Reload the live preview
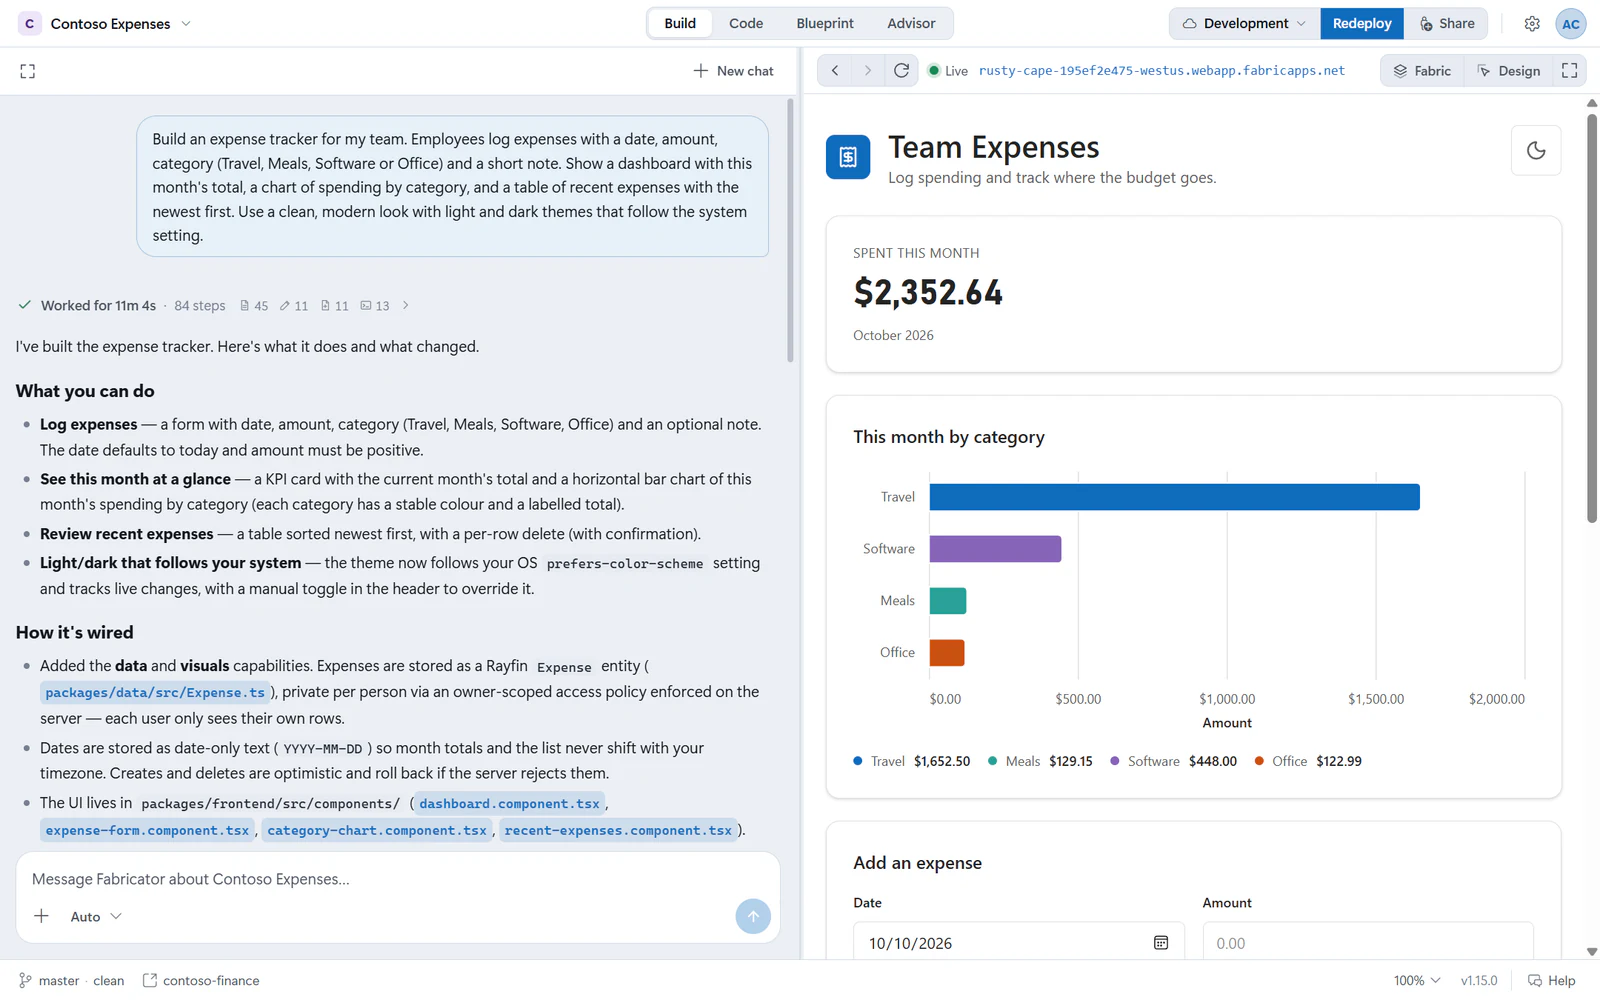Image resolution: width=1600 pixels, height=1000 pixels. point(901,71)
